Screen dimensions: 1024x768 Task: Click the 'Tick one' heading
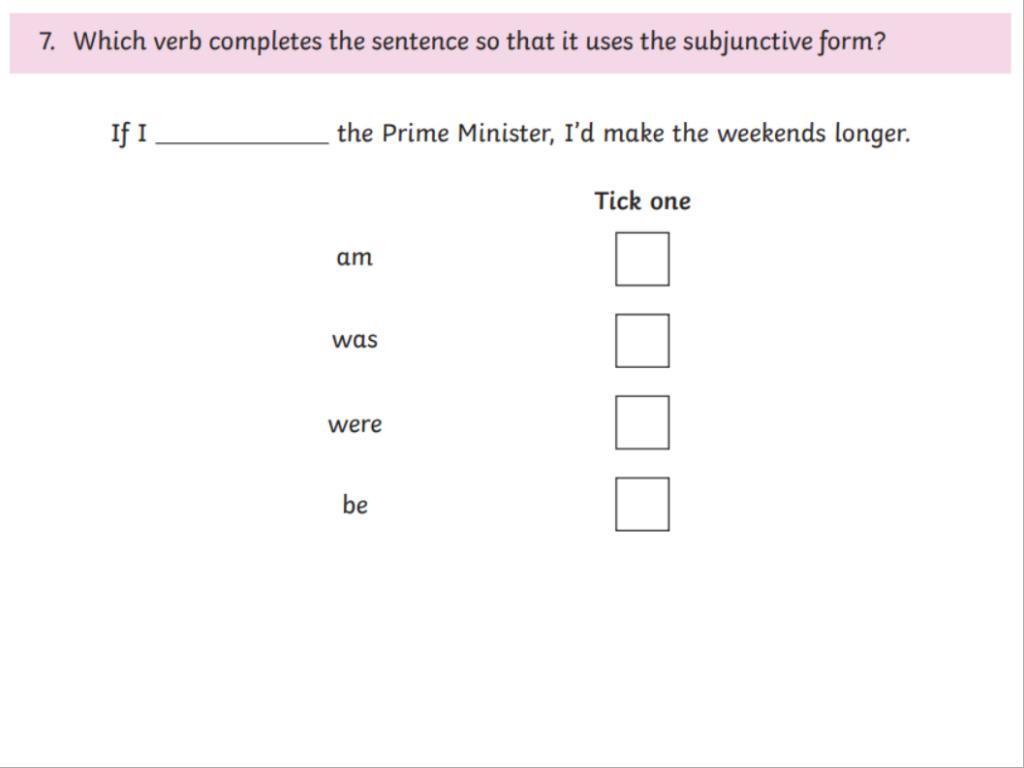click(642, 200)
